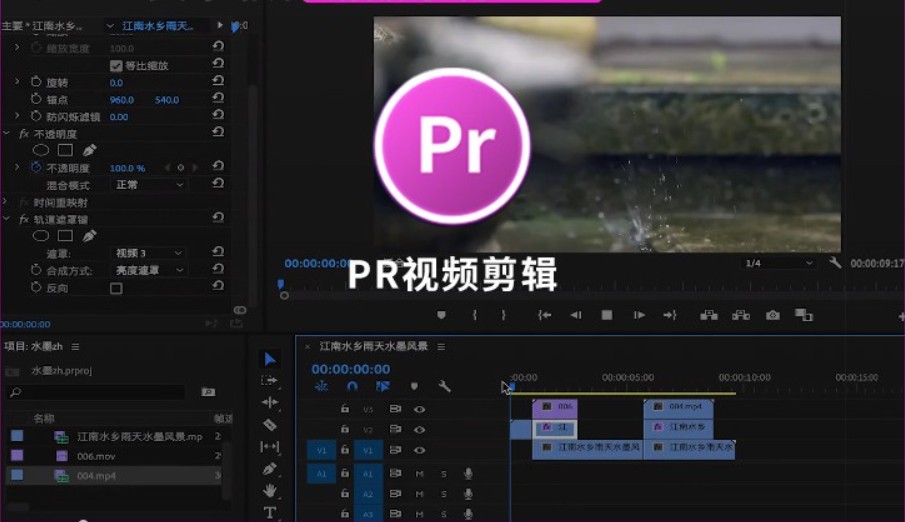Select 项目: 水墨zh panel tab
The width and height of the screenshot is (905, 522).
pyautogui.click(x=33, y=346)
